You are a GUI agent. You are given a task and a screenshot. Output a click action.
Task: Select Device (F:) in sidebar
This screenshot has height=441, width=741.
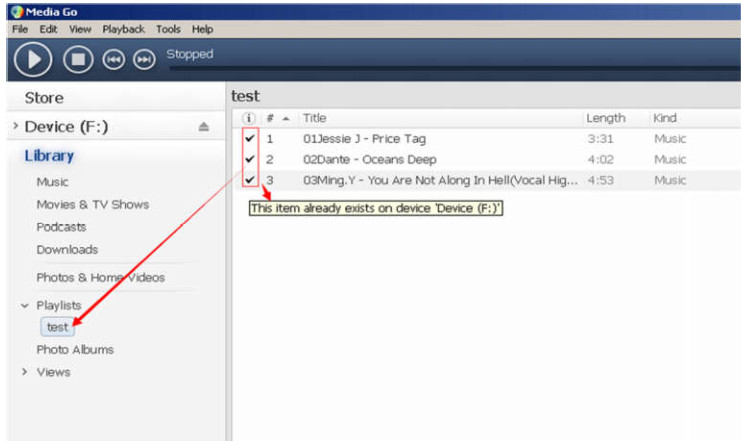(x=67, y=127)
